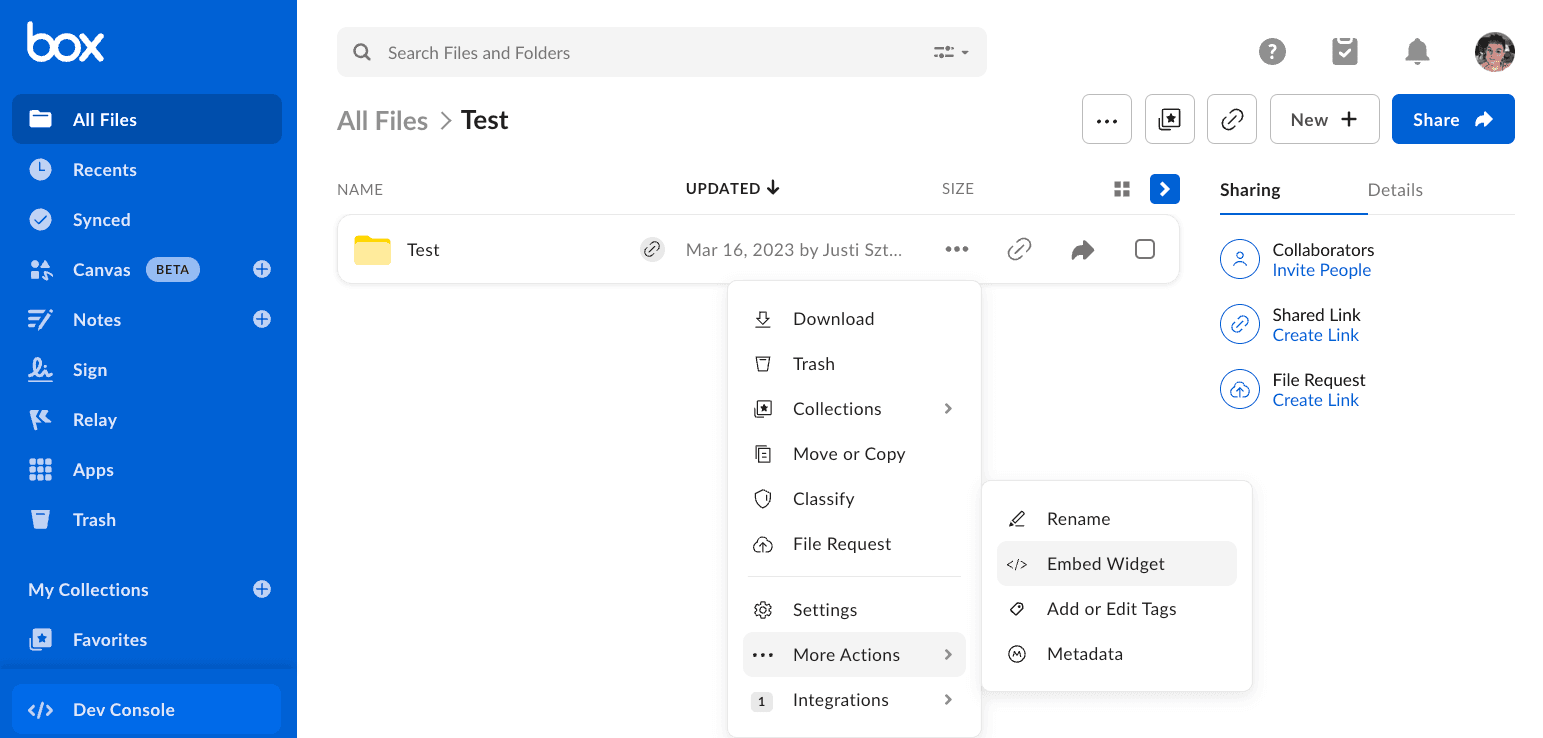Click the Box logo
The width and height of the screenshot is (1543, 738).
point(66,42)
